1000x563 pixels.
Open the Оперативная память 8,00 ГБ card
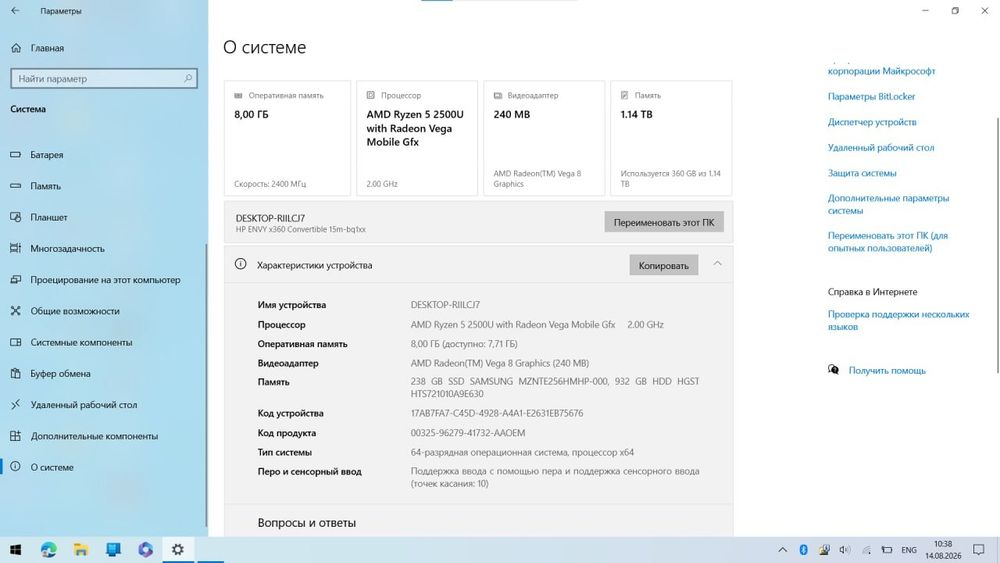[x=288, y=138]
